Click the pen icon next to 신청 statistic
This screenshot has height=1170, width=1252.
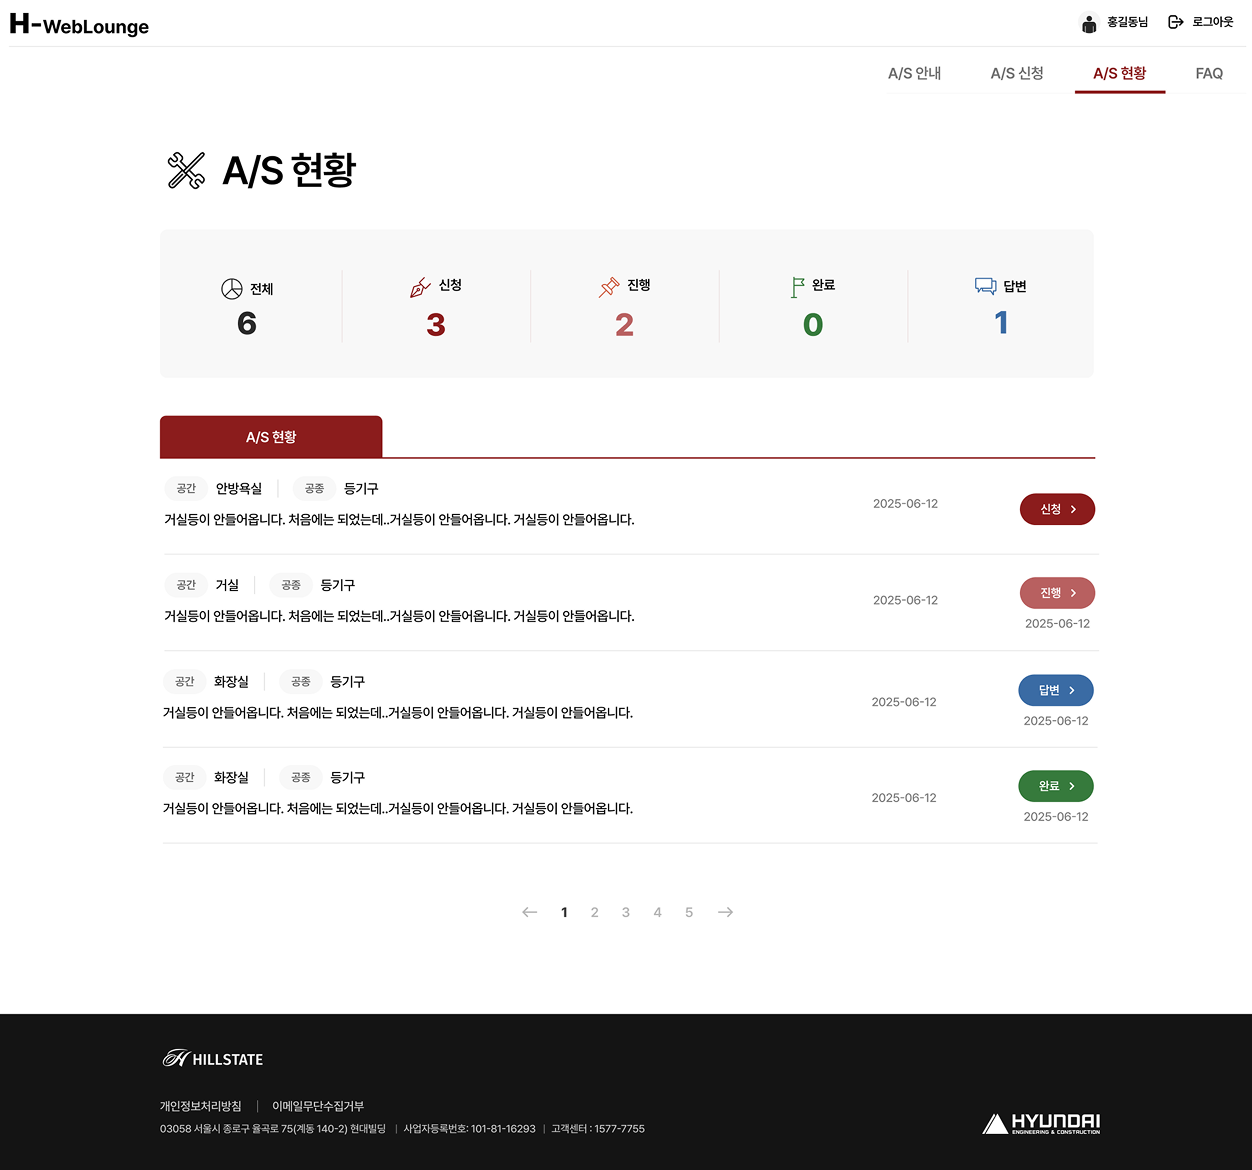(x=418, y=287)
